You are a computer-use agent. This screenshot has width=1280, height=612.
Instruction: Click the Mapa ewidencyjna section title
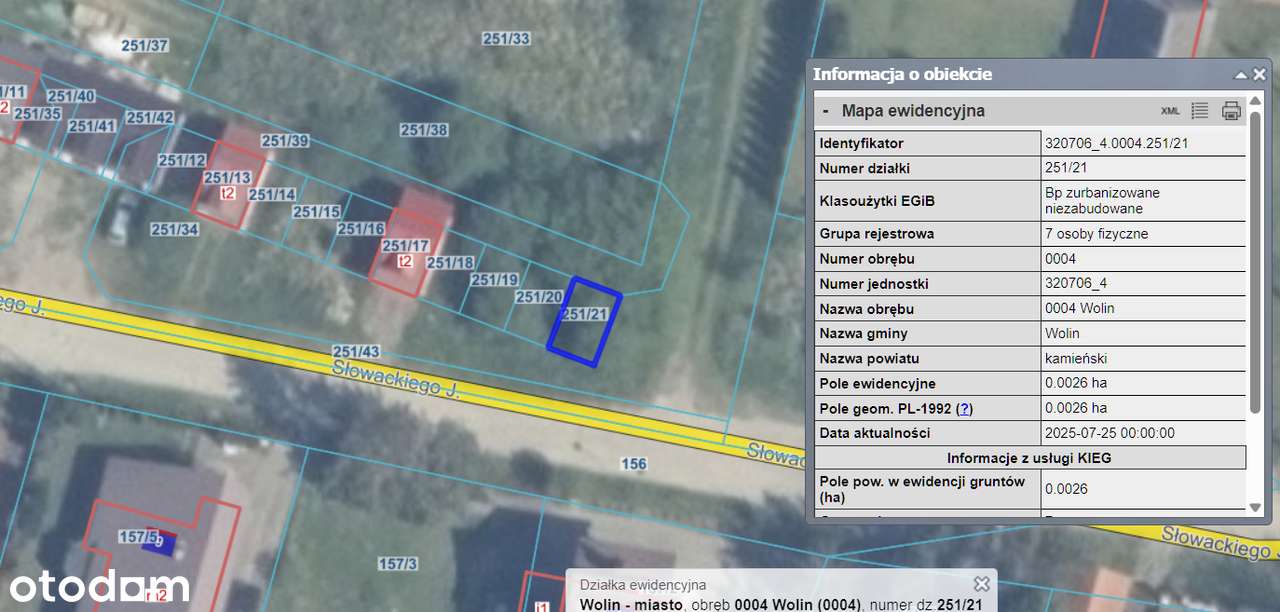coord(913,111)
